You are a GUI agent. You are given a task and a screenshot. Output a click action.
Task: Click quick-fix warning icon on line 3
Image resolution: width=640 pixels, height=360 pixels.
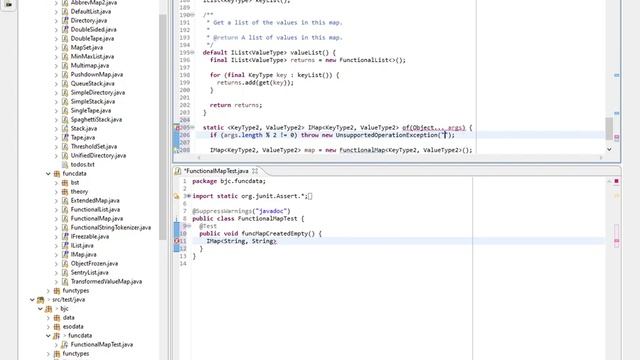point(177,196)
